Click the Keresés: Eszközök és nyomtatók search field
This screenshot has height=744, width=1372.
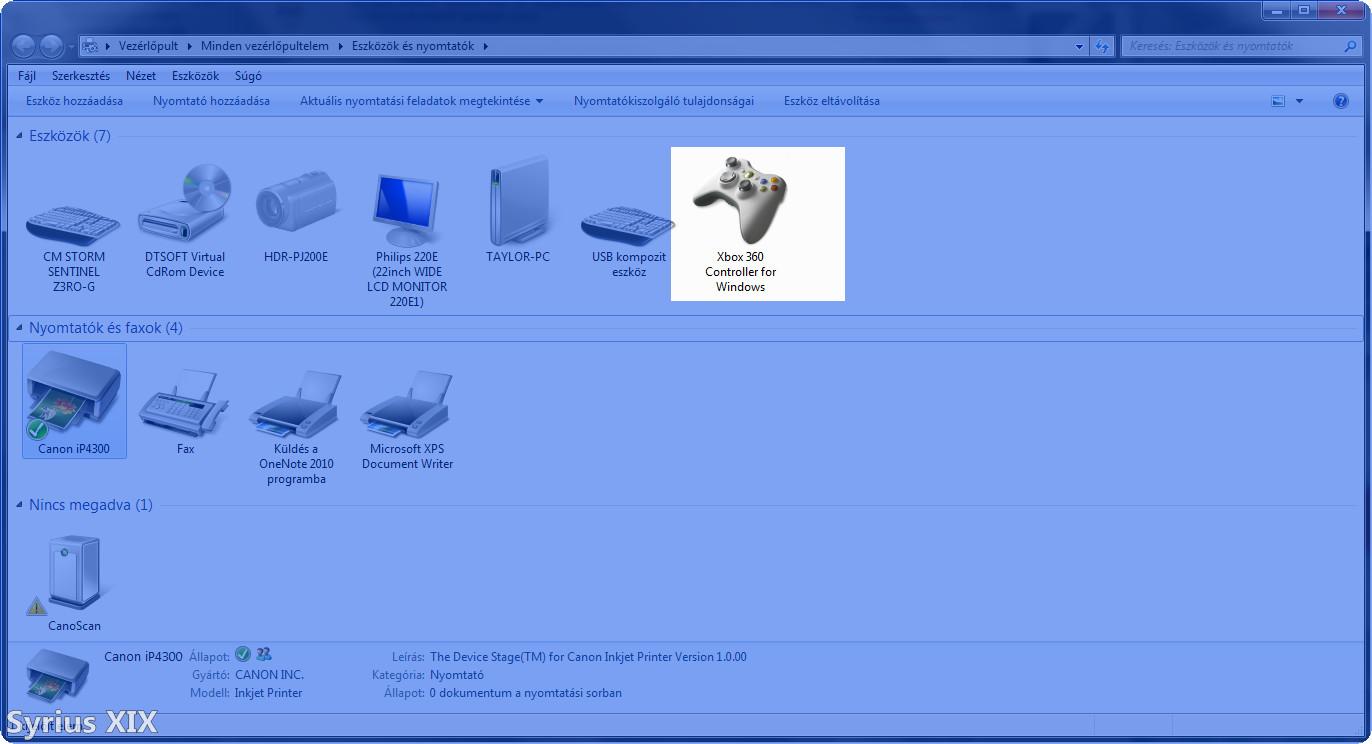click(x=1240, y=46)
